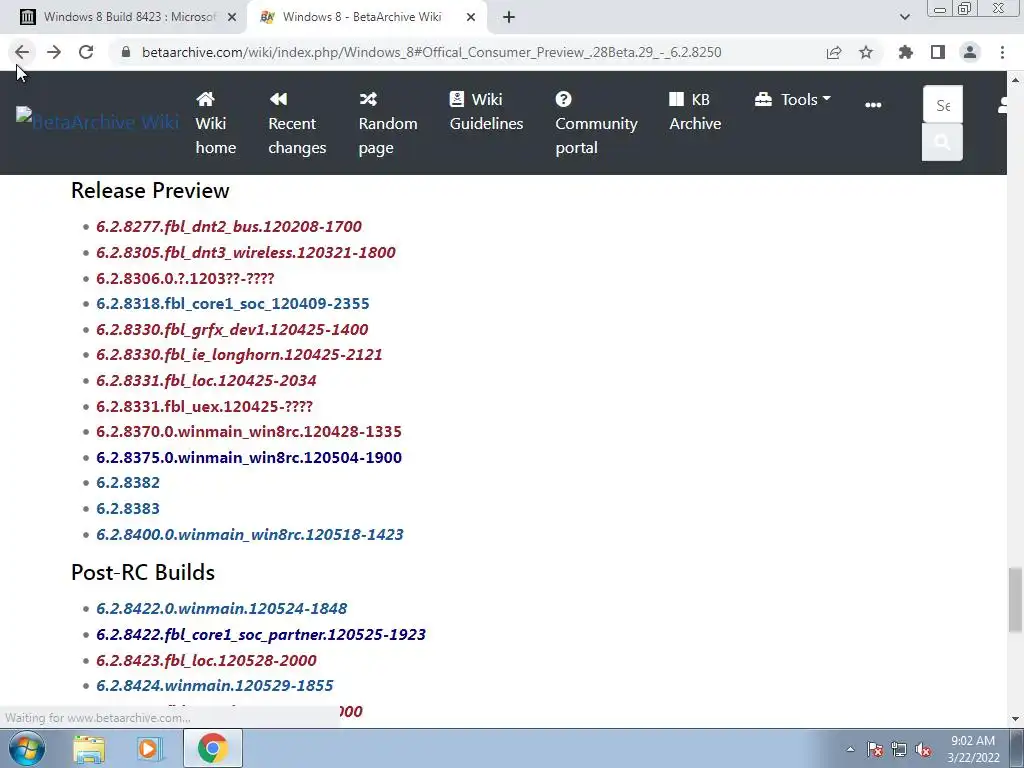Viewport: 1024px width, 768px height.
Task: Open build 6.2.8330.fbl_ie_longhorn.120425-2121
Action: pos(239,355)
